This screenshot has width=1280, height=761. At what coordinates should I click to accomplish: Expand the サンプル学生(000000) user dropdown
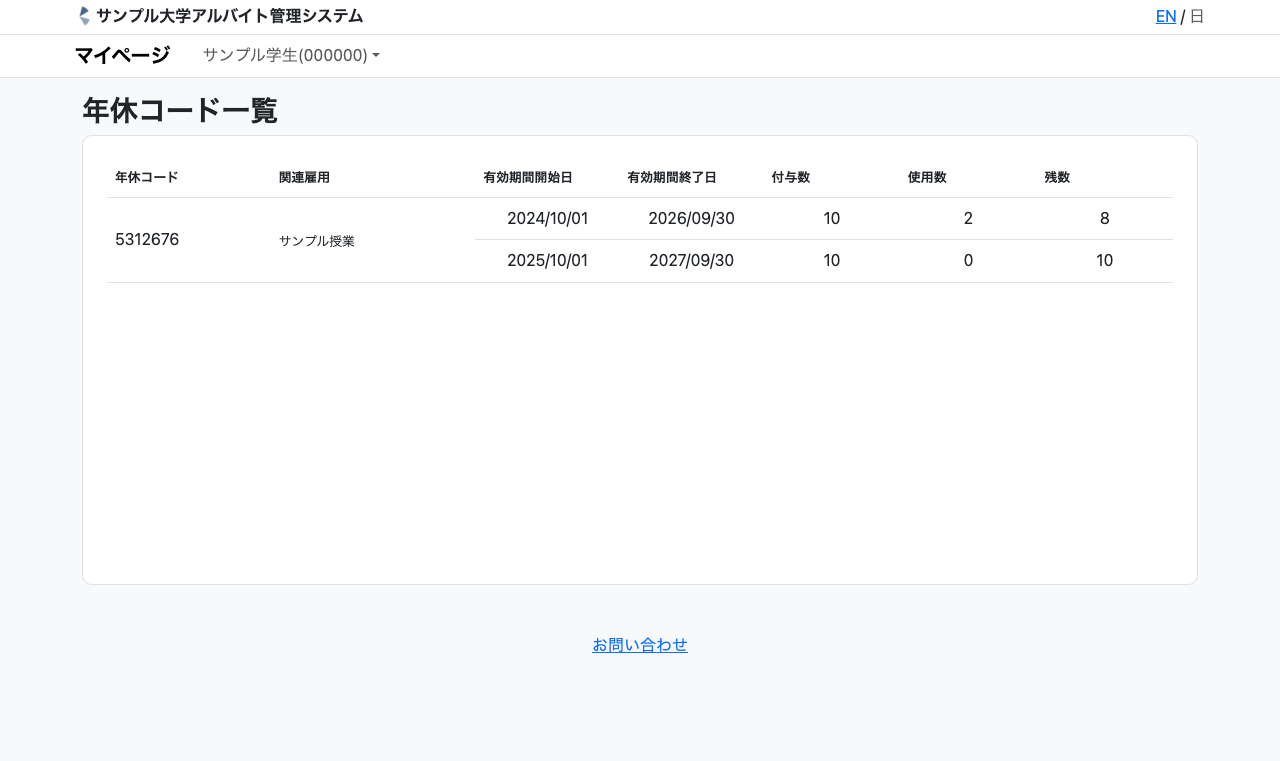click(x=291, y=55)
